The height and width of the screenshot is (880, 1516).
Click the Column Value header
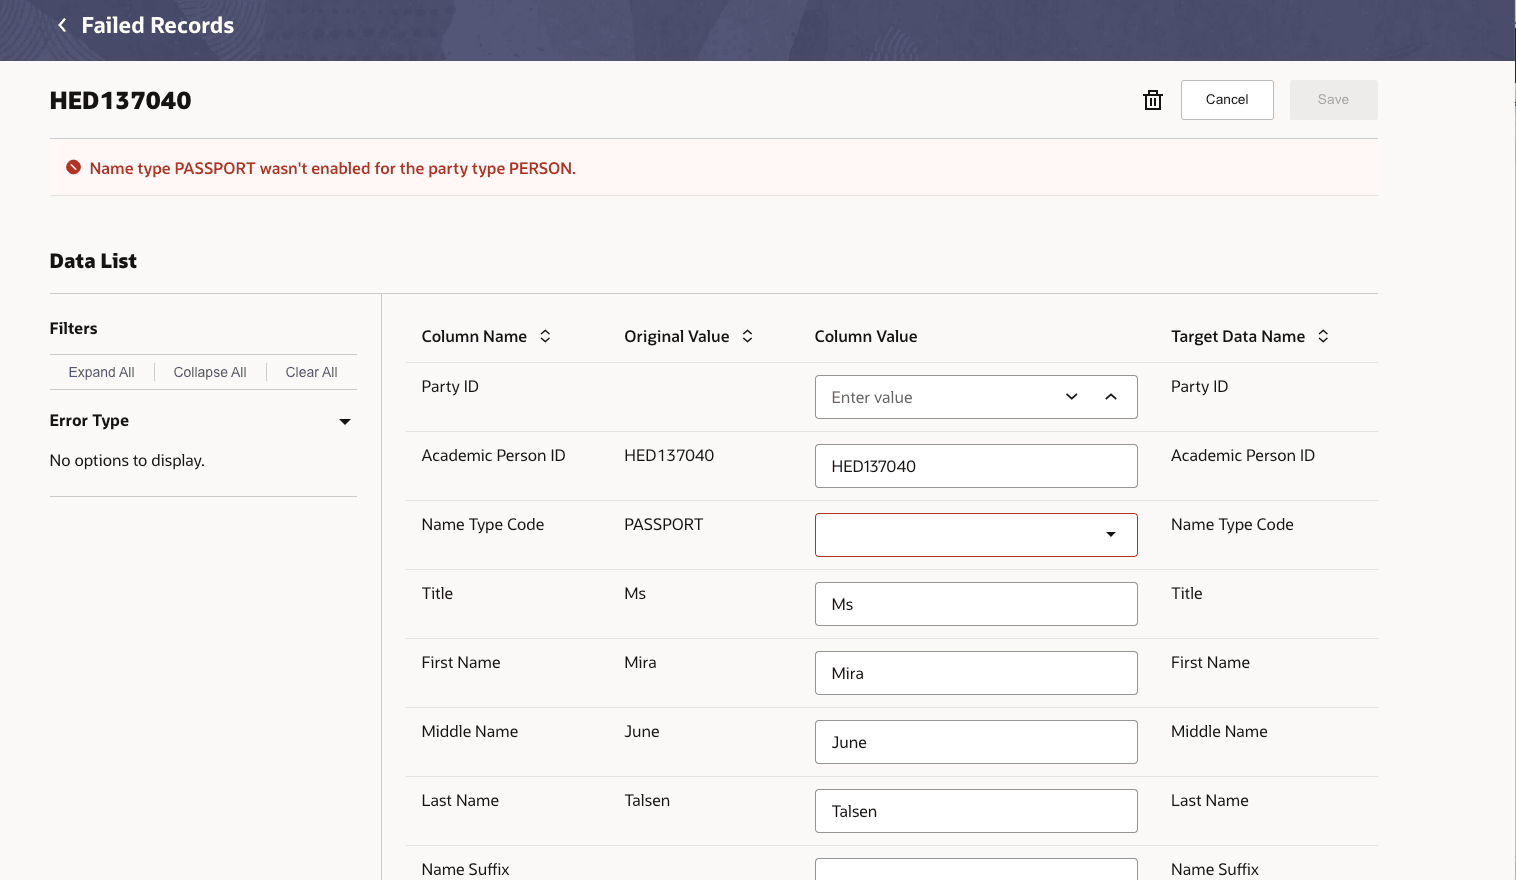866,336
